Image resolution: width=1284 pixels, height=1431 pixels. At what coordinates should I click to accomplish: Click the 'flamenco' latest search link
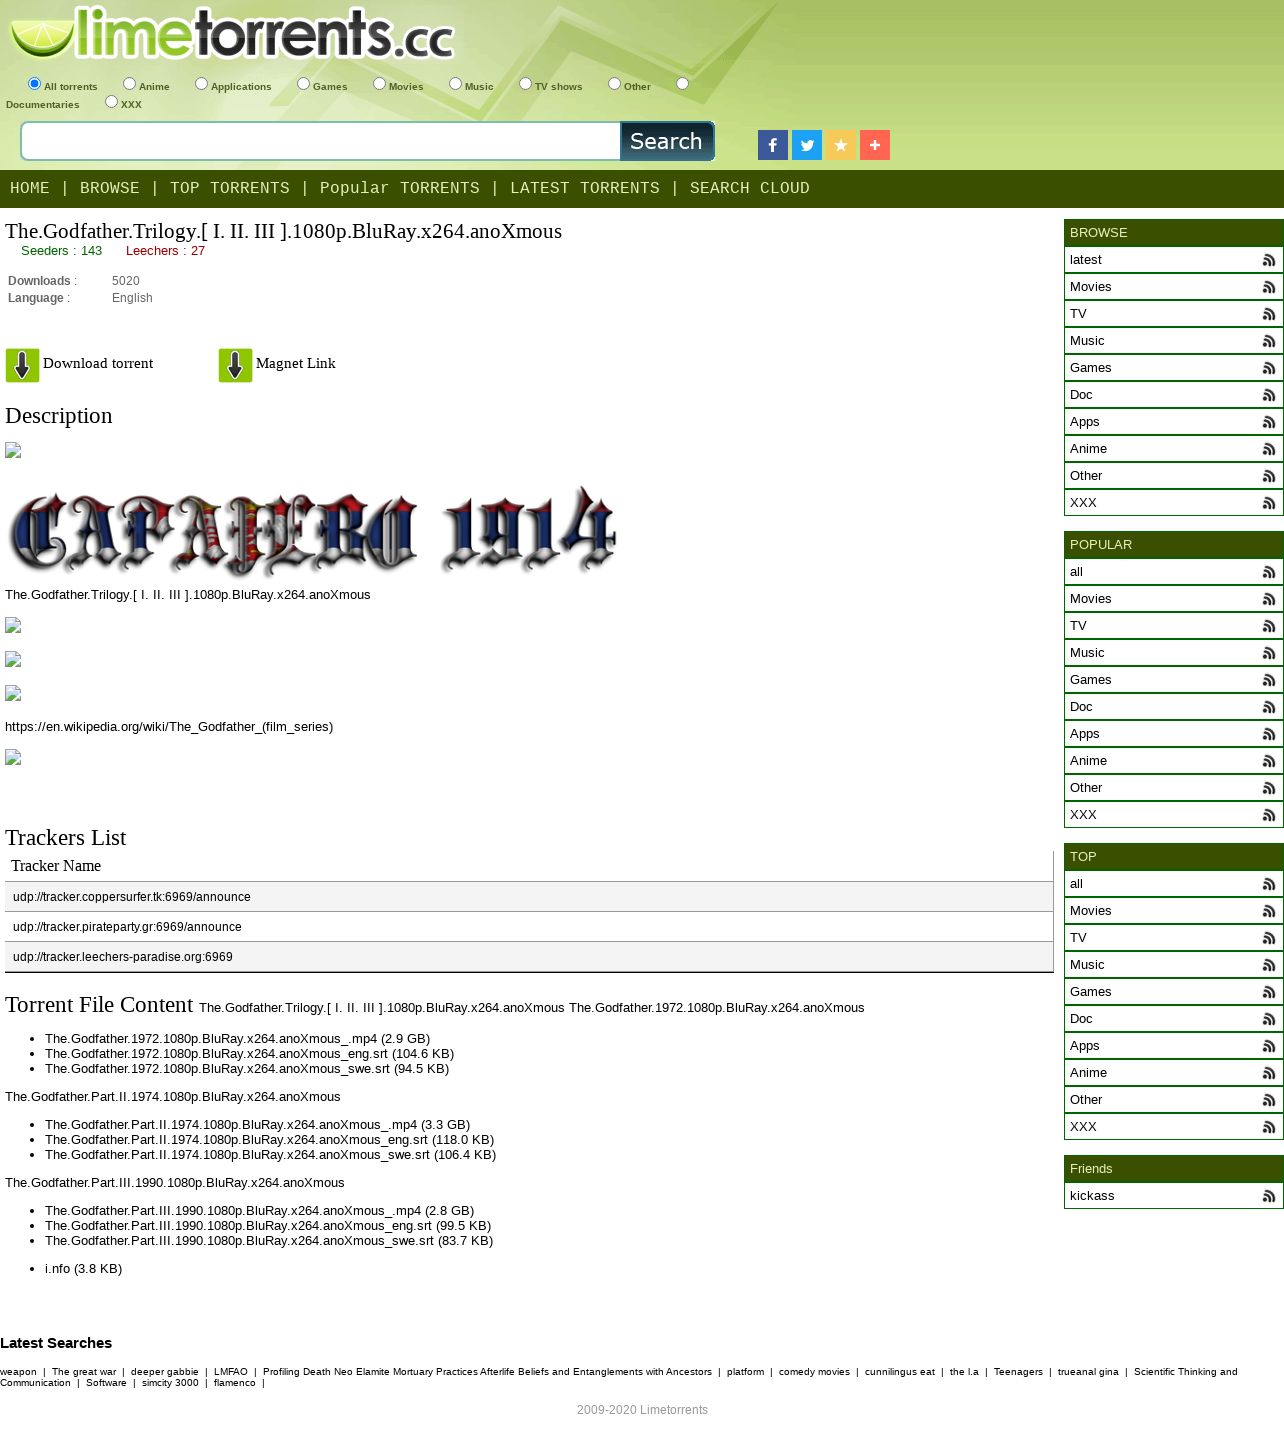pyautogui.click(x=235, y=1383)
